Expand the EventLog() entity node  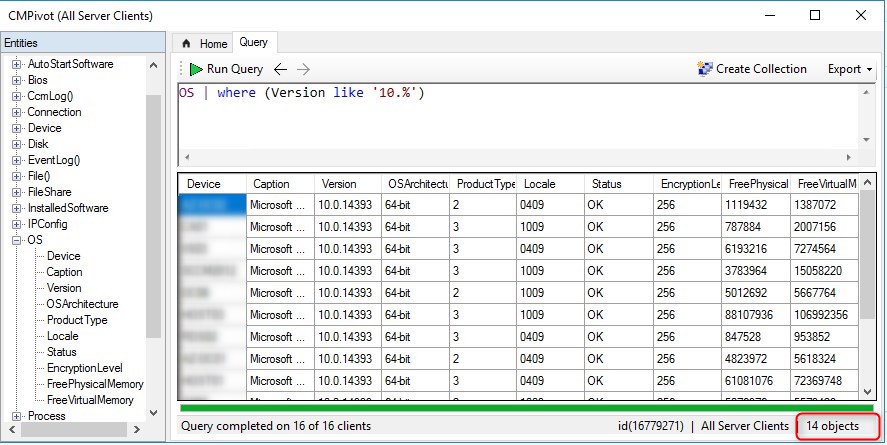16,160
